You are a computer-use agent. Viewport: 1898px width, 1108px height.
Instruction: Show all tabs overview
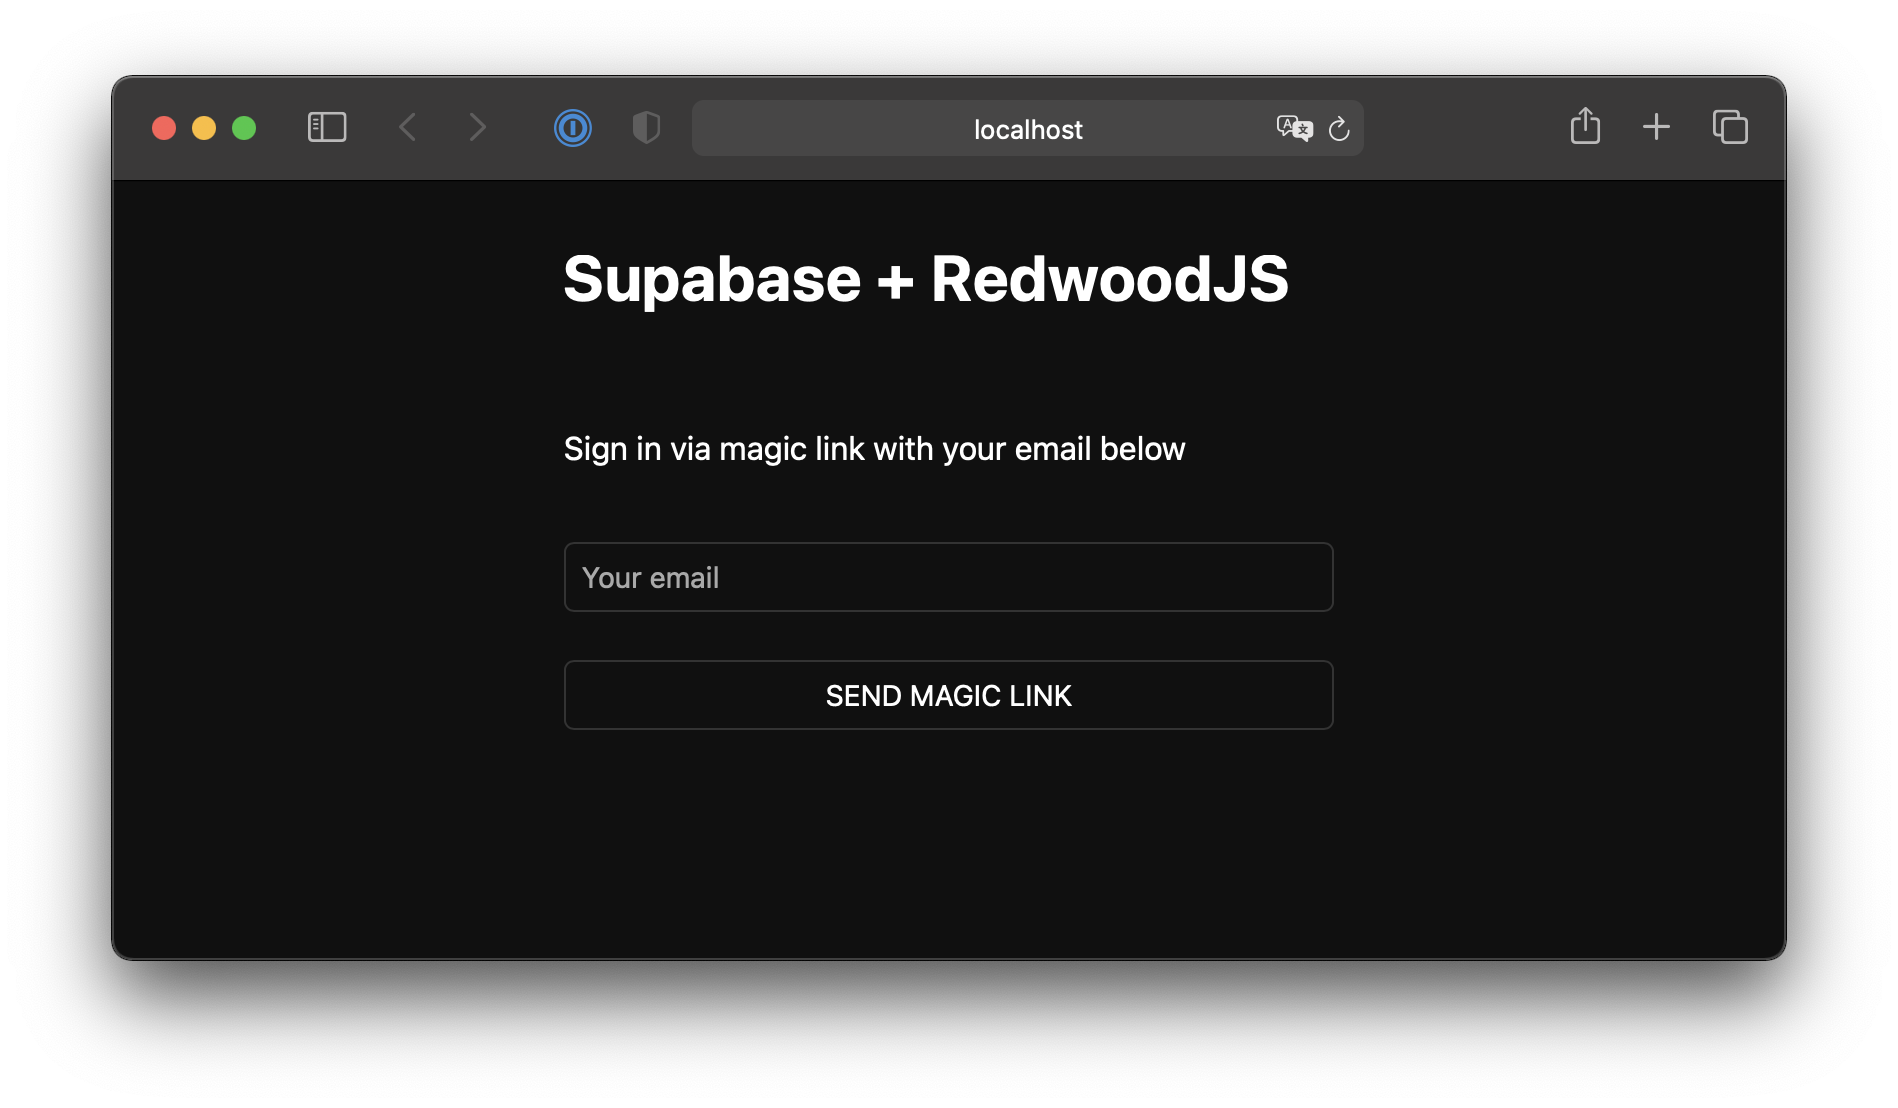1730,127
